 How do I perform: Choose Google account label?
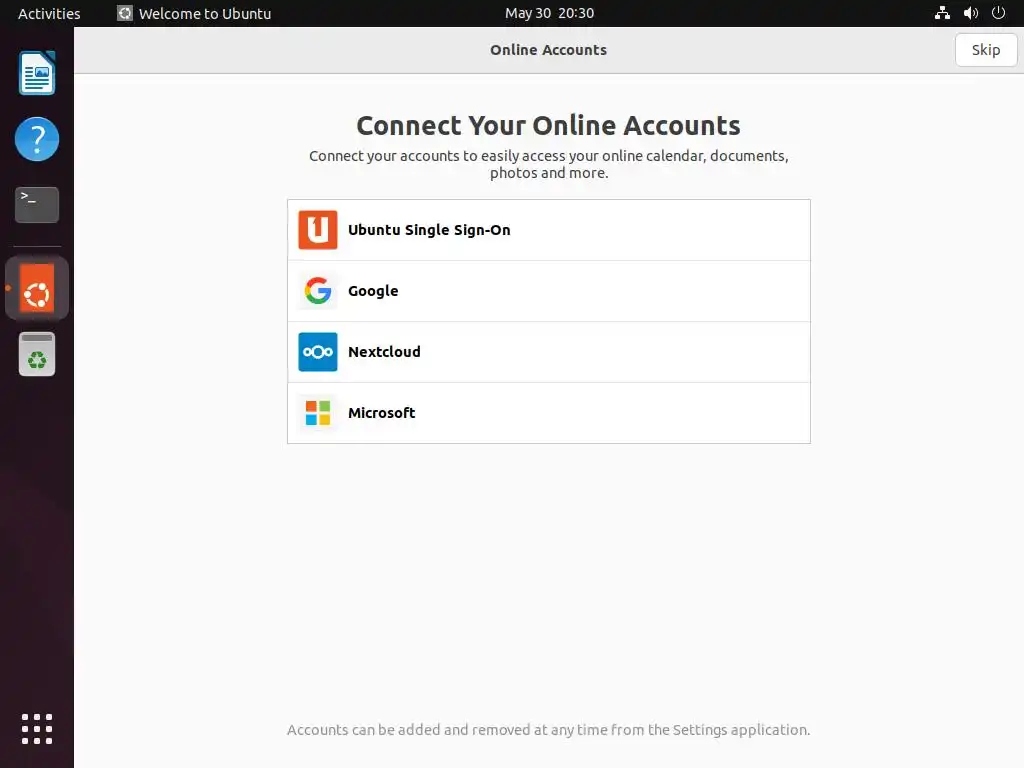click(373, 291)
